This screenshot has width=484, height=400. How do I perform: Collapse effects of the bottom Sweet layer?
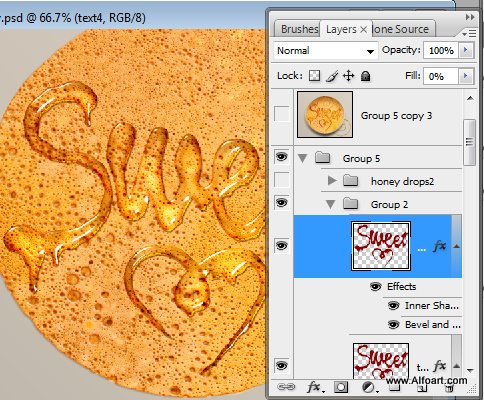[457, 366]
